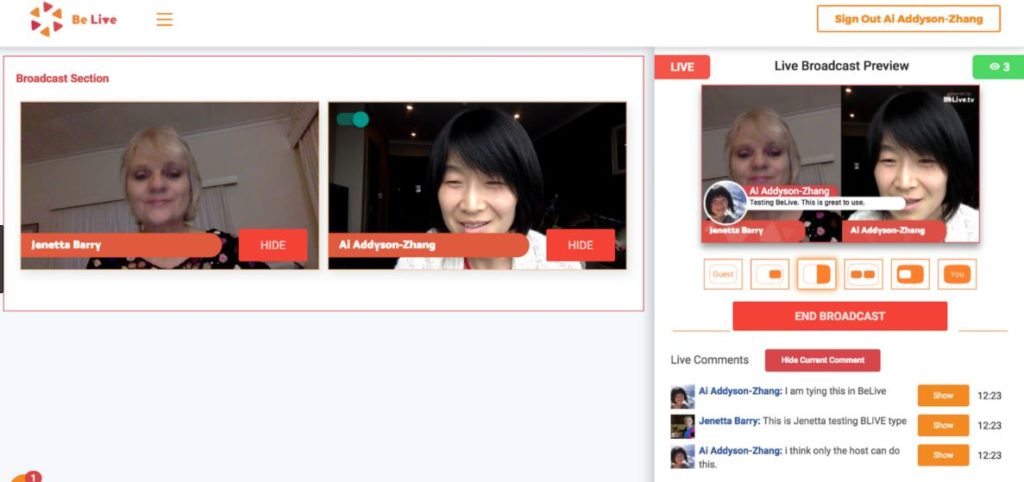Toggle the switch on Ai Addyson-Zhang's camera
The width and height of the screenshot is (1024, 482).
353,119
